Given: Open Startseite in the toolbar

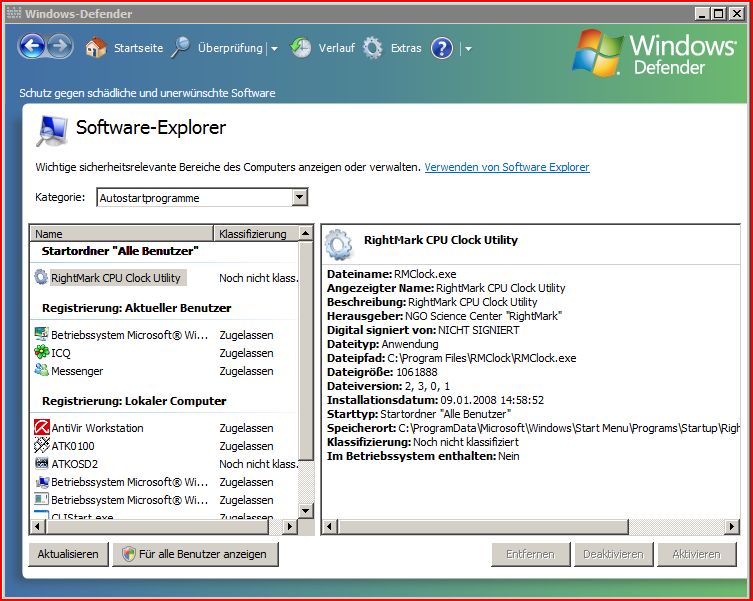Looking at the screenshot, I should (138, 48).
